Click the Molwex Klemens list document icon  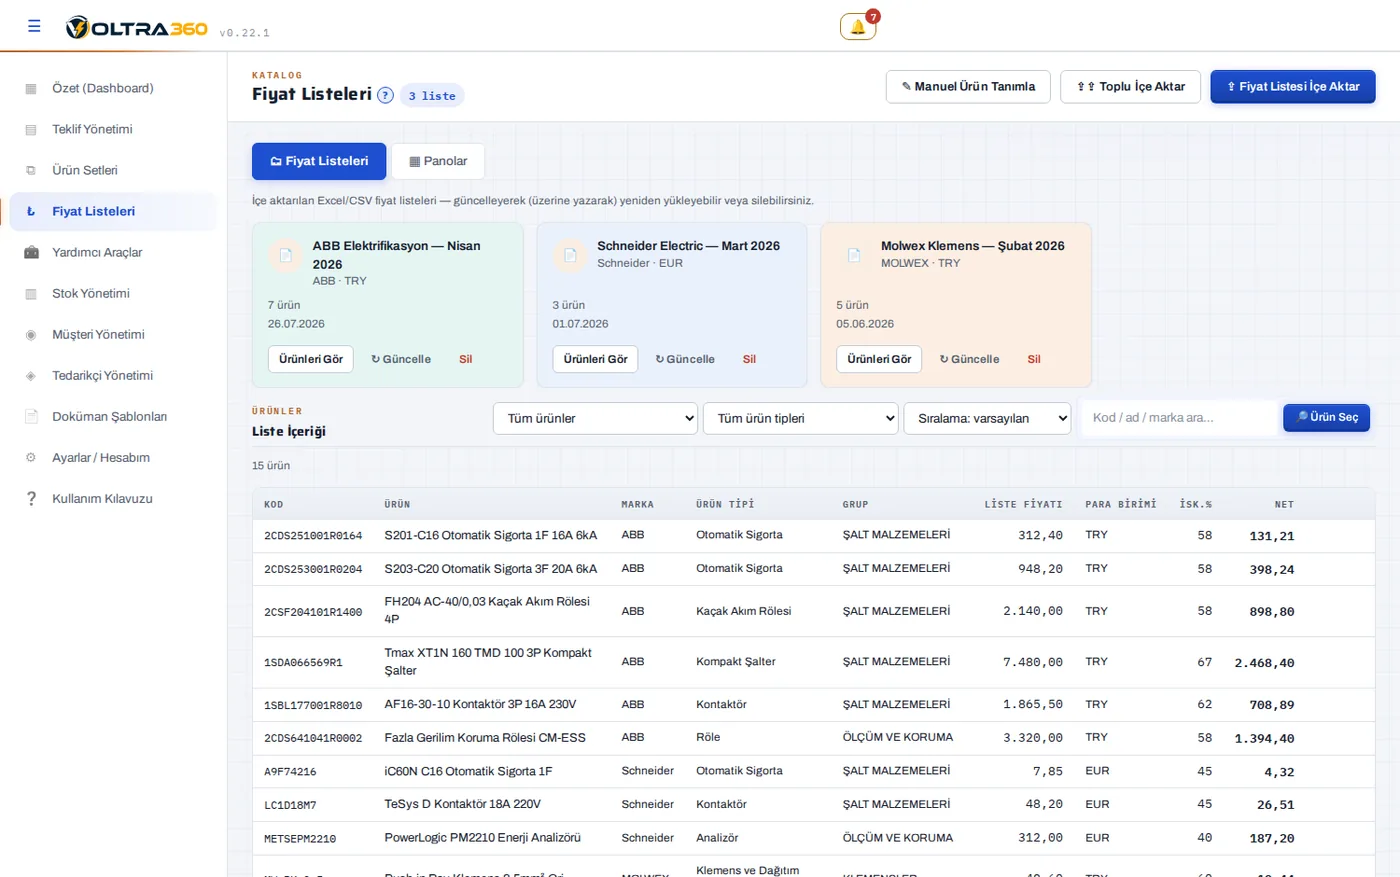[854, 256]
